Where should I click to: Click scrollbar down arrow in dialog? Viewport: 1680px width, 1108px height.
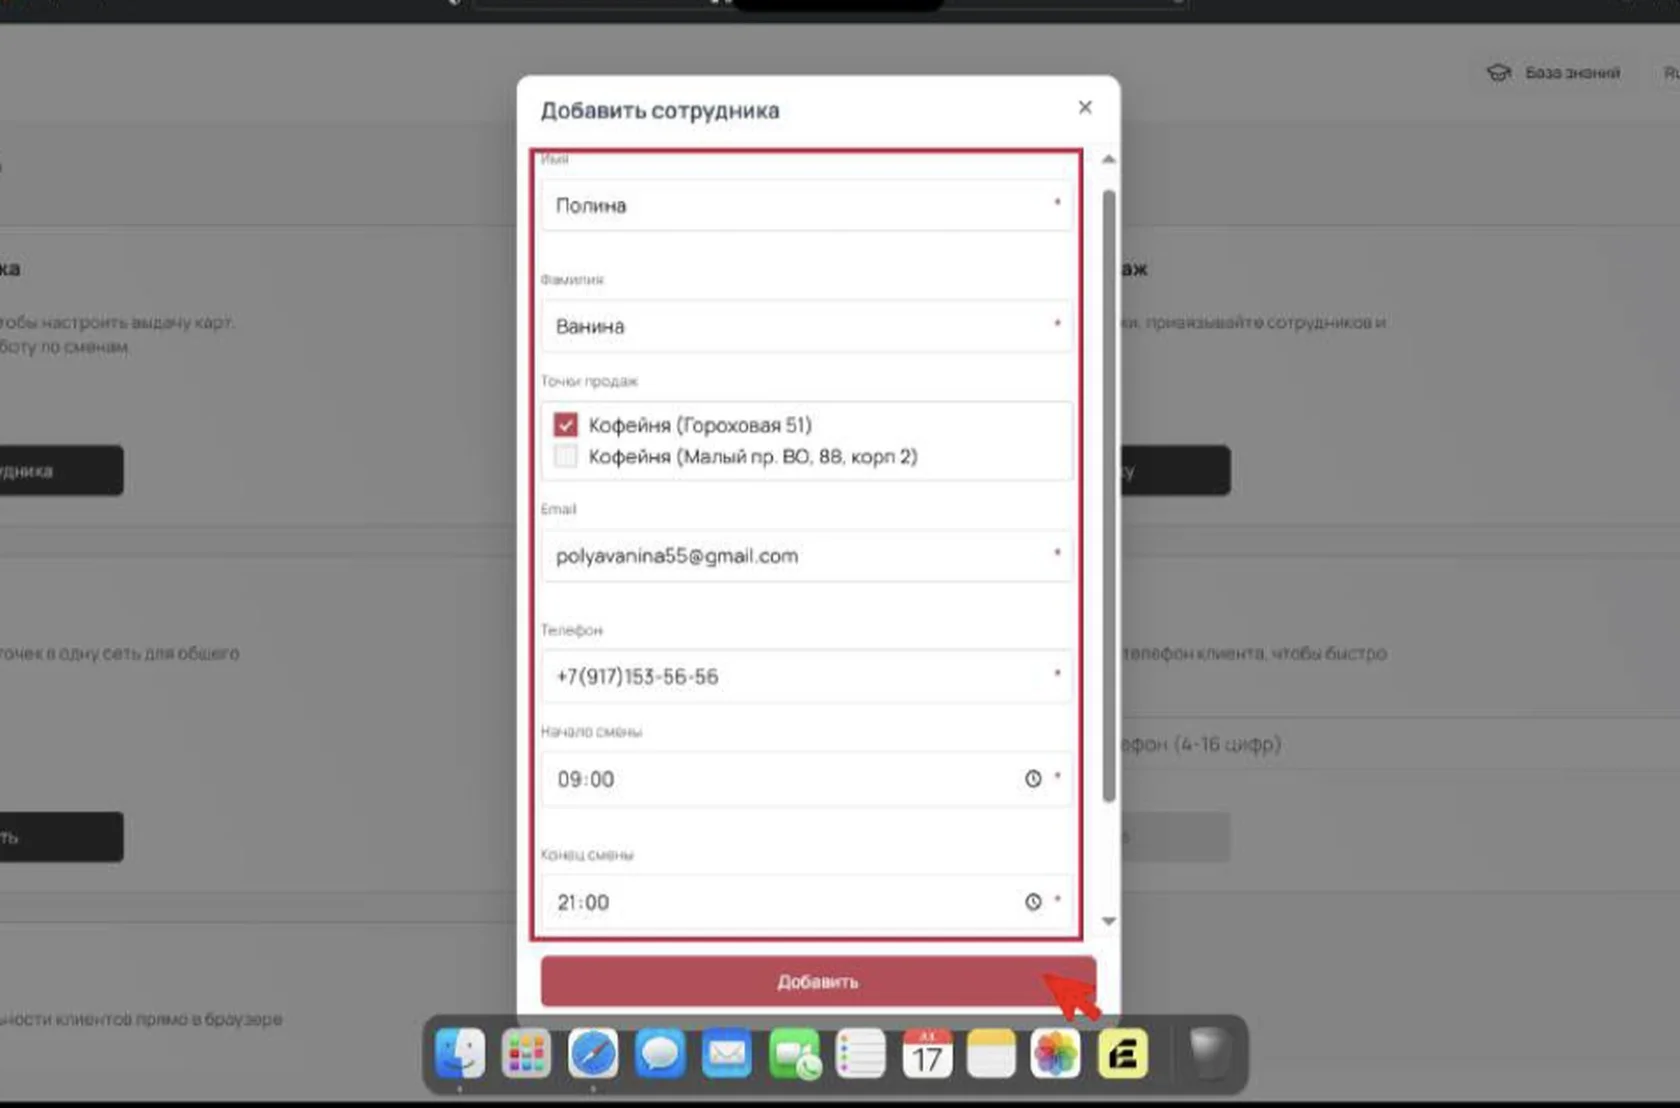1108,921
